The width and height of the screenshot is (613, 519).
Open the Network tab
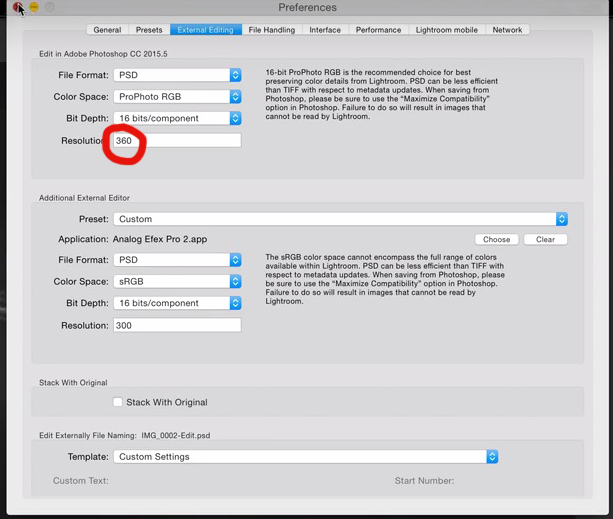coord(507,30)
